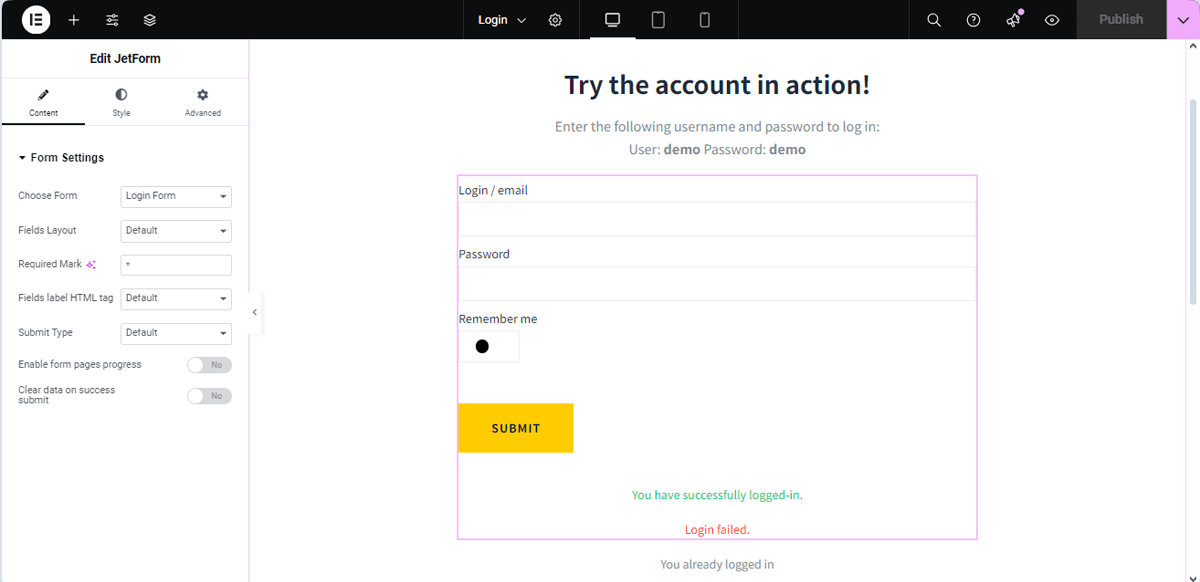Switch to the Advanced tab
Image resolution: width=1200 pixels, height=582 pixels.
click(x=202, y=101)
